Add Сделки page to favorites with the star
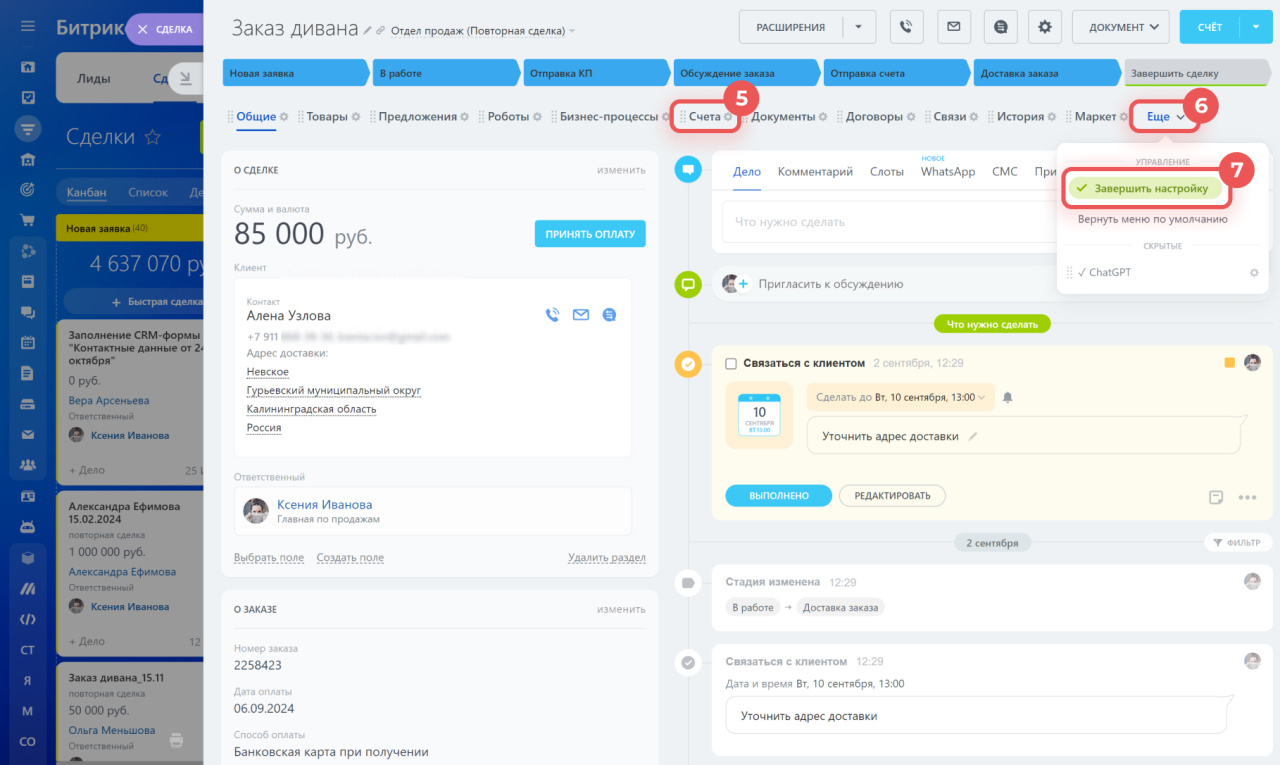 (x=152, y=137)
